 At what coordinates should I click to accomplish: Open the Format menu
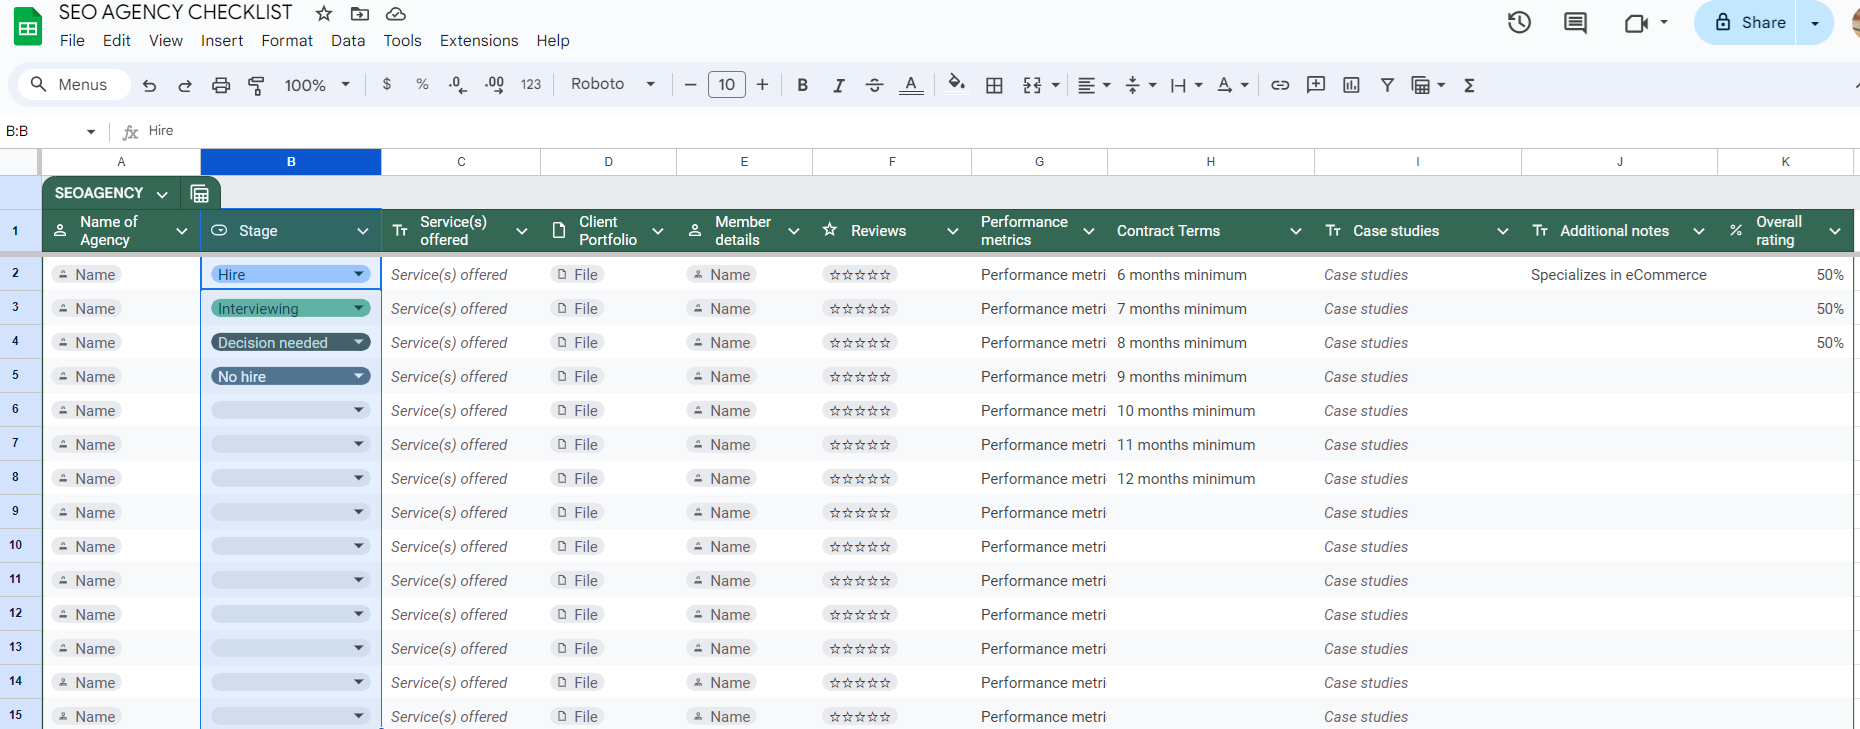coord(287,40)
